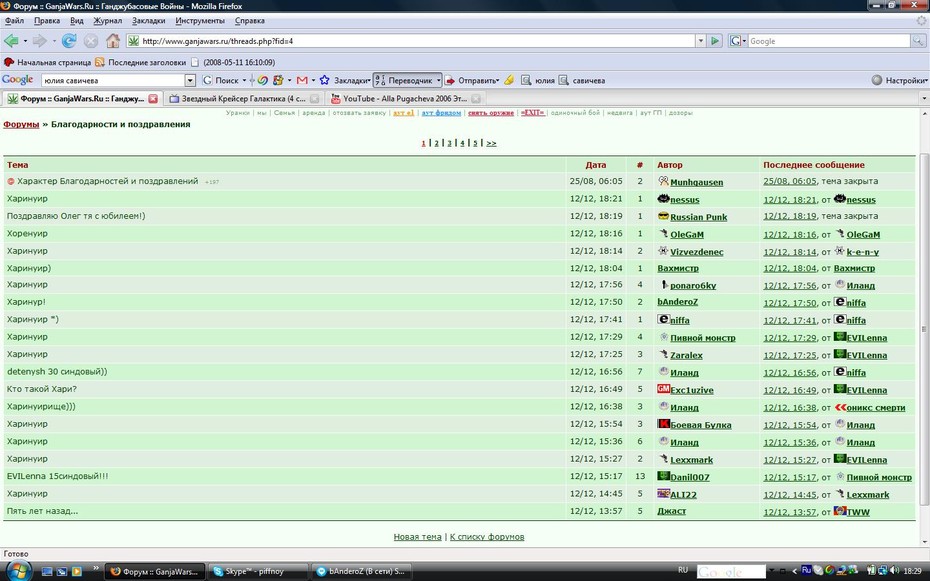Open the Справка menu
This screenshot has height=581, width=930.
click(250, 21)
